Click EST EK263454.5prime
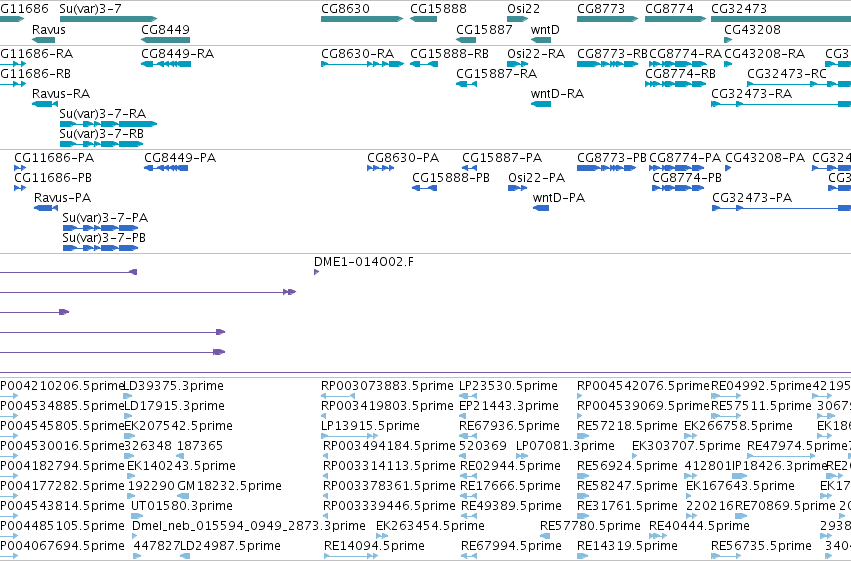Viewport: 851px width, 561px height. (382, 536)
